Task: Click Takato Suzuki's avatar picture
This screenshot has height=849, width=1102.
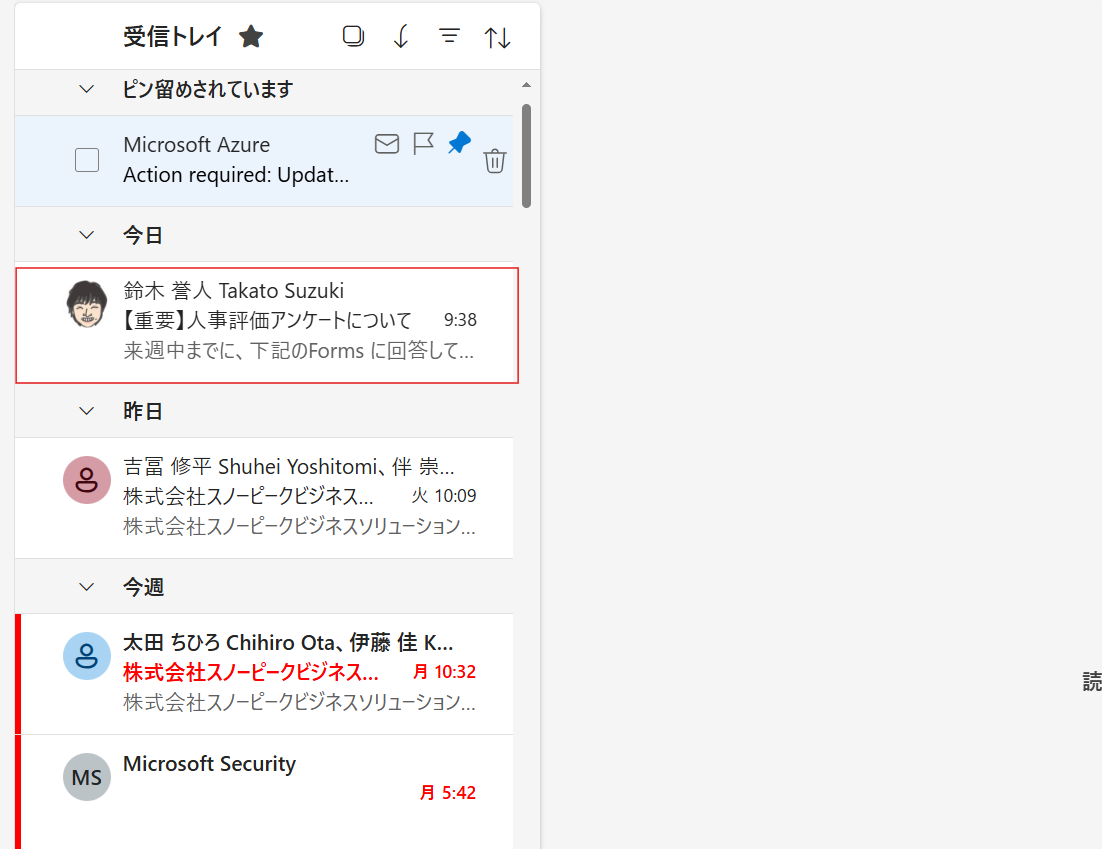Action: click(87, 304)
